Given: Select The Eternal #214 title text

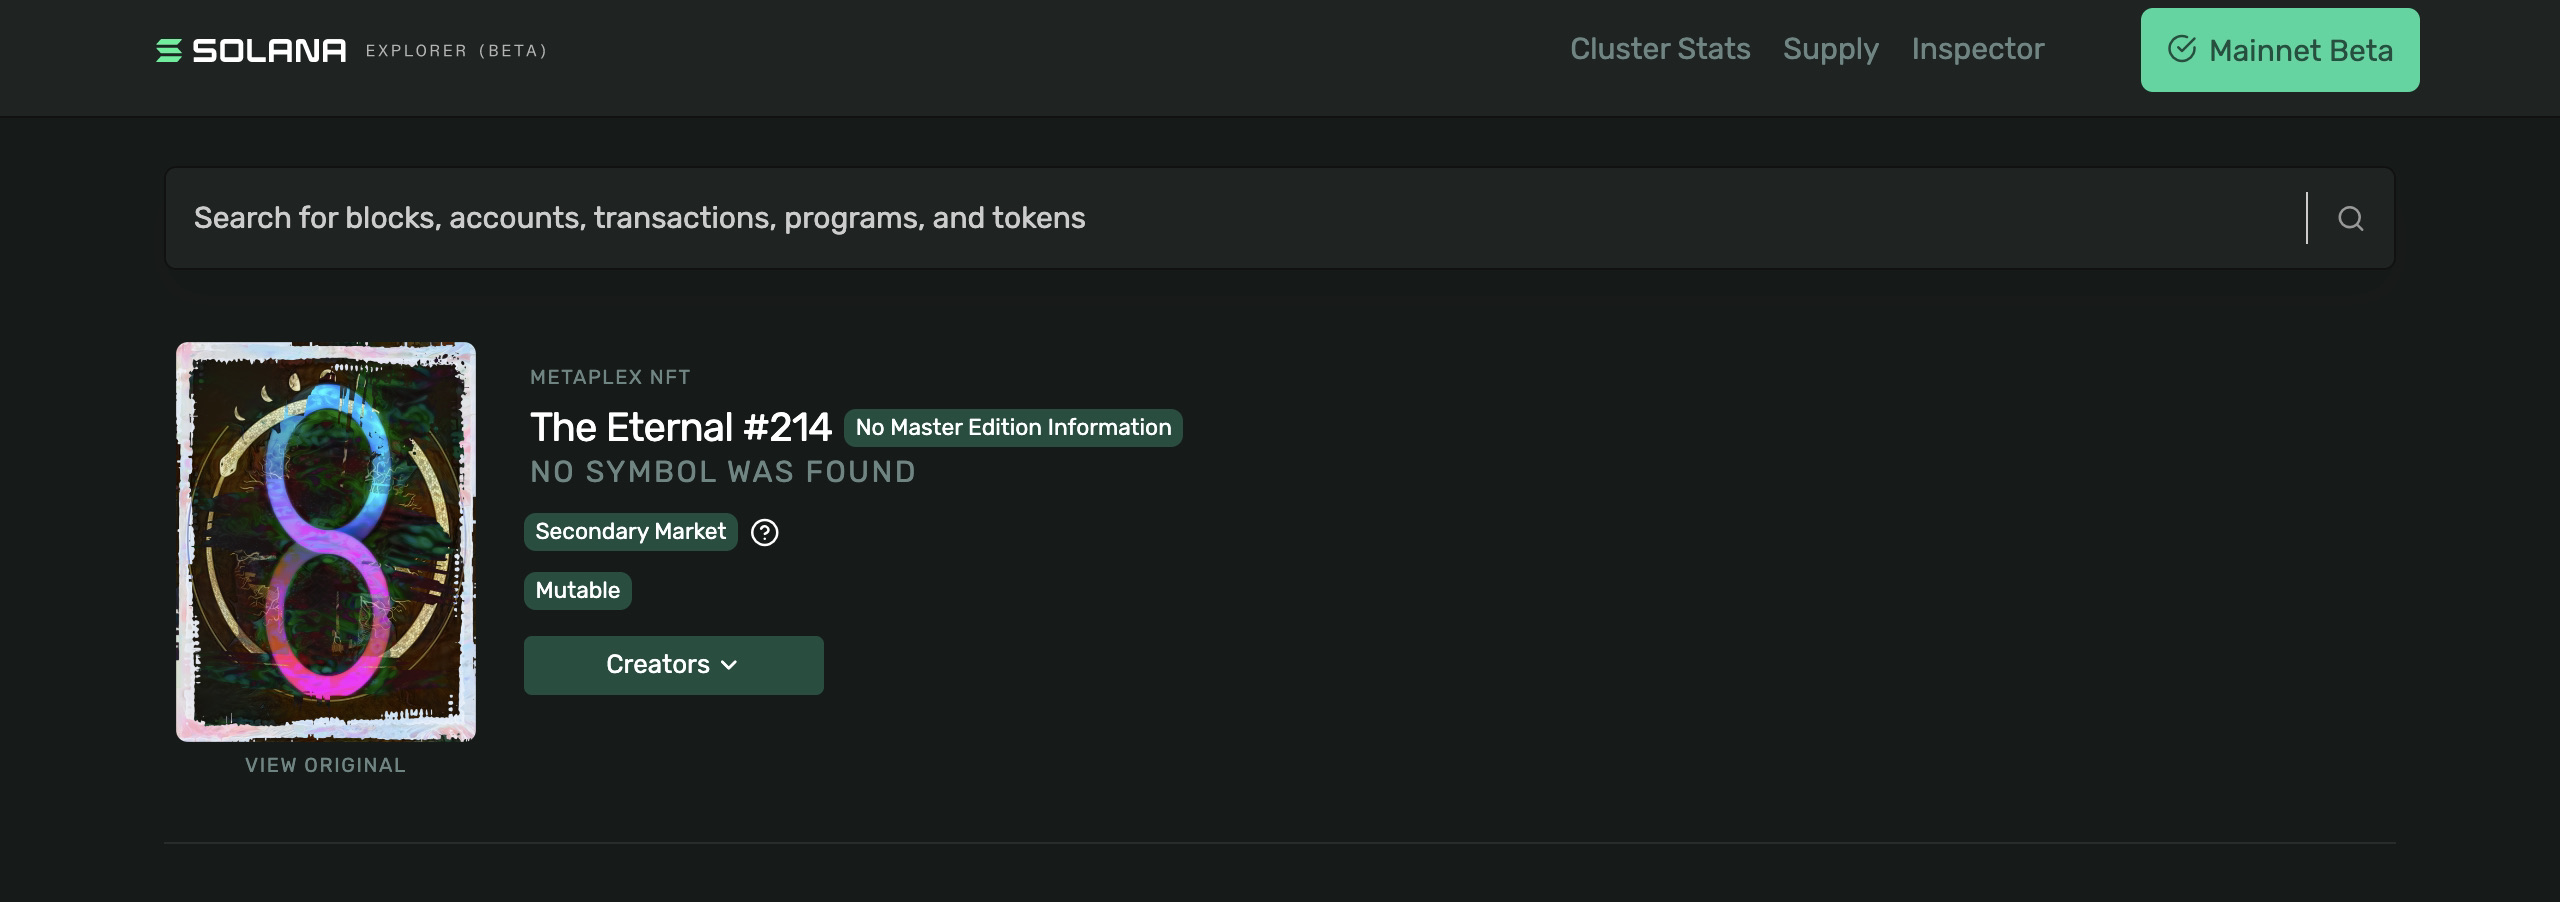Looking at the screenshot, I should click(x=680, y=428).
